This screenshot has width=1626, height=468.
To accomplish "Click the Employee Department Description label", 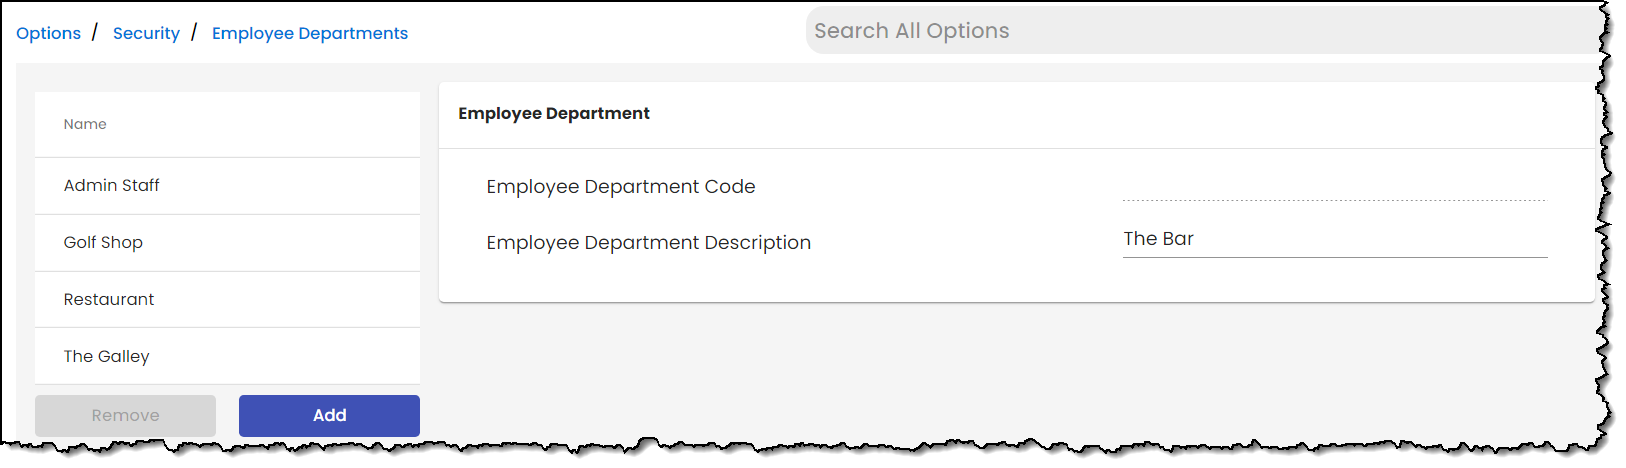I will [648, 243].
